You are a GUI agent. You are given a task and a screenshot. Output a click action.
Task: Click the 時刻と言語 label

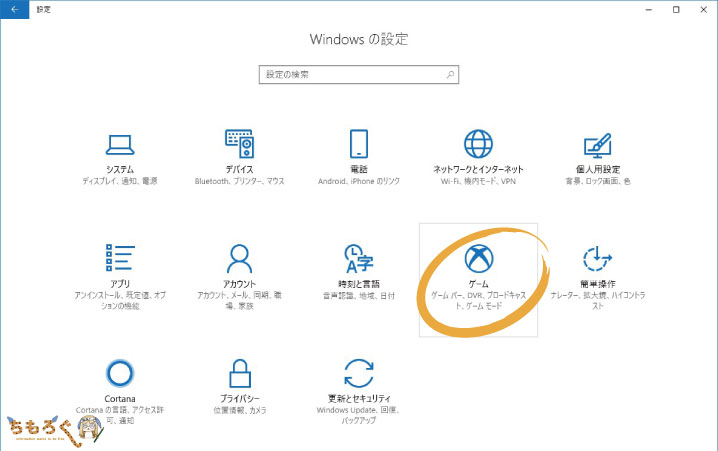tap(359, 284)
